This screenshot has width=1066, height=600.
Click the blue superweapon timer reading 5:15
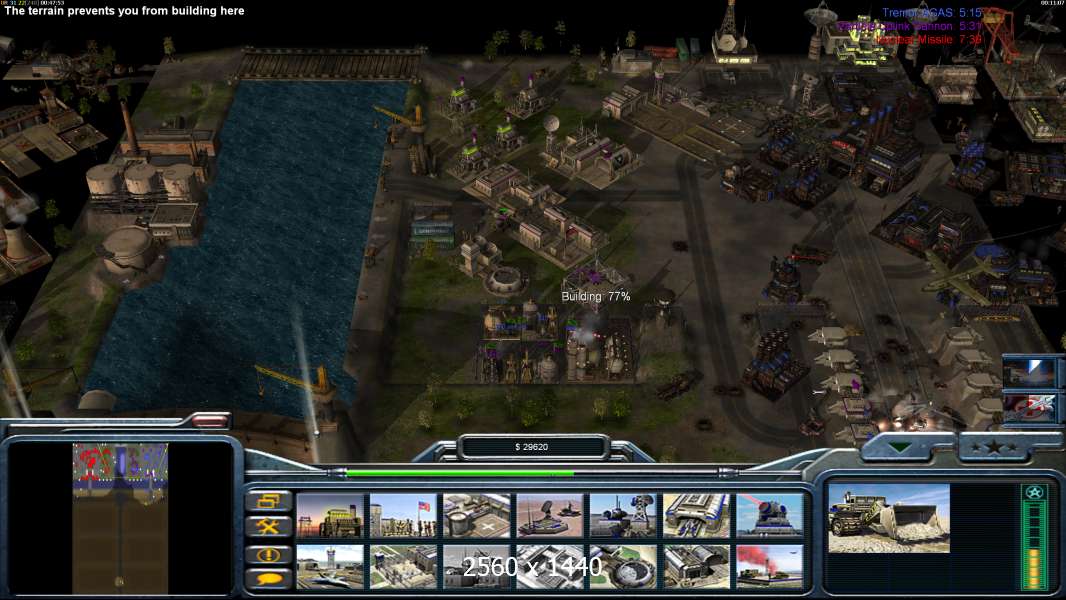932,12
